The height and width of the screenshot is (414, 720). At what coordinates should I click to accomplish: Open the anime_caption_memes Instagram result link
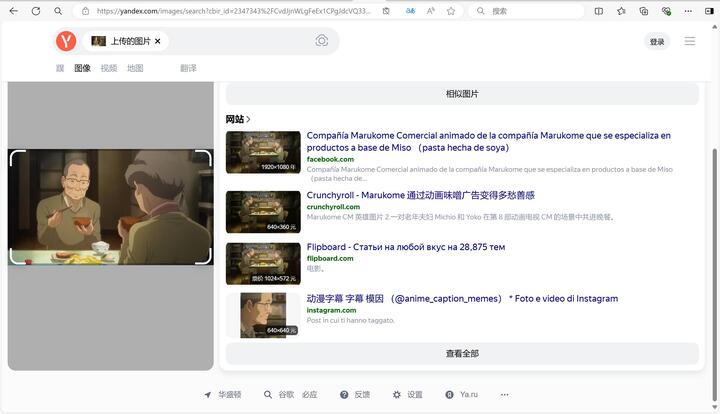point(462,299)
